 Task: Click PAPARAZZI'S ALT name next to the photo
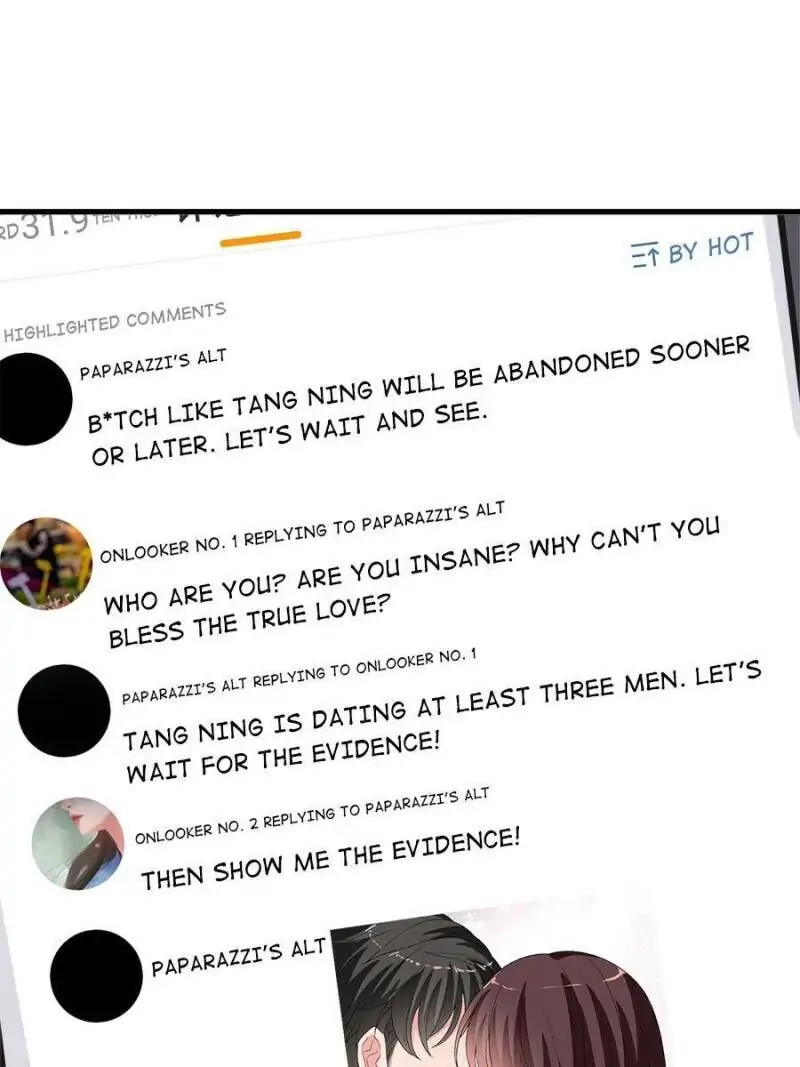(239, 957)
